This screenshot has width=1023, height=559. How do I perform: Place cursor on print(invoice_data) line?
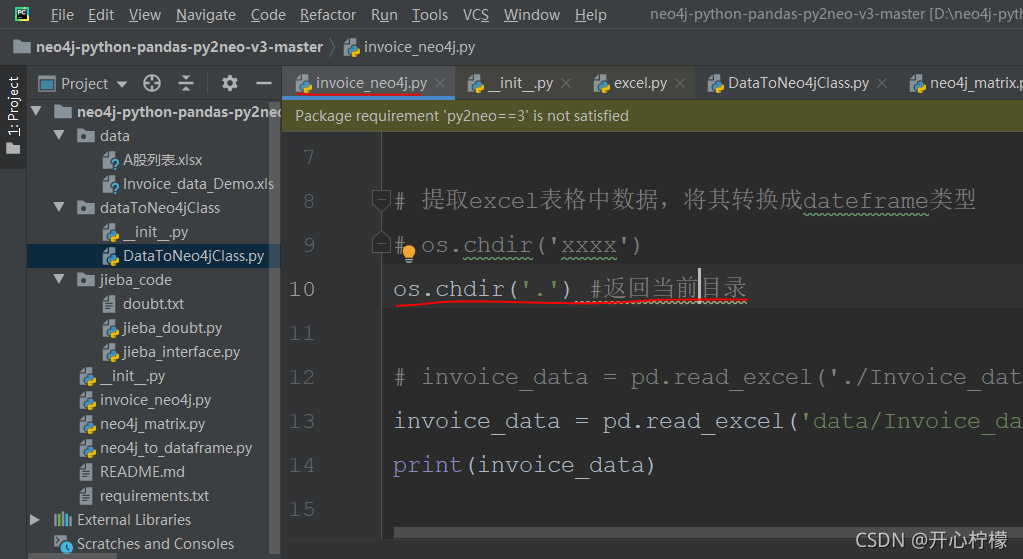(524, 465)
